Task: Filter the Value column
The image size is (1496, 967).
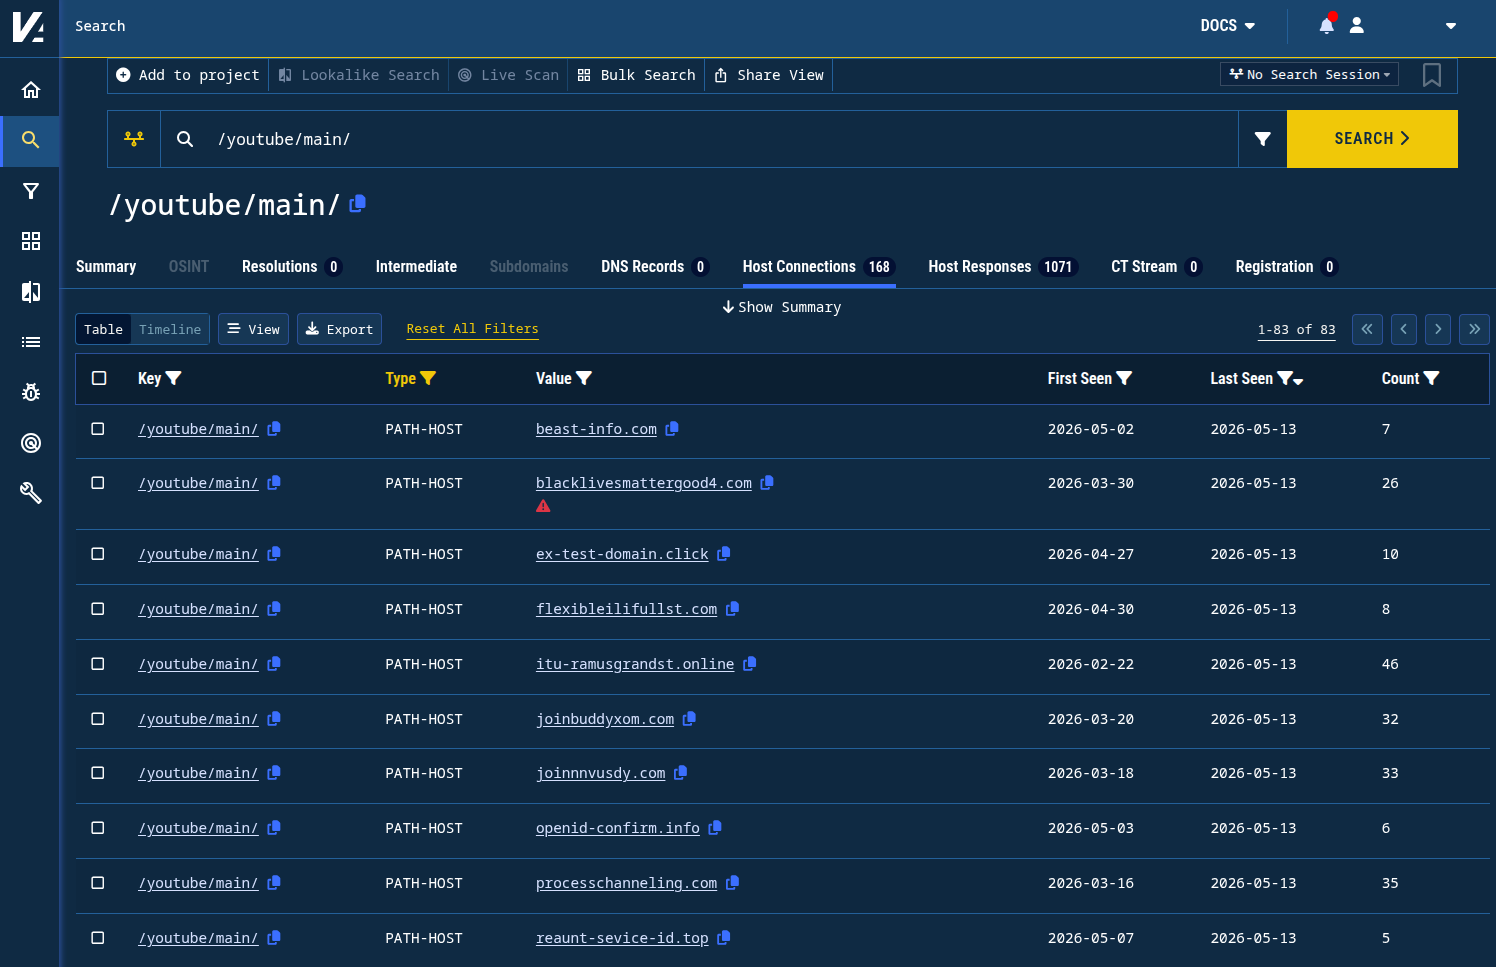Action: tap(584, 378)
